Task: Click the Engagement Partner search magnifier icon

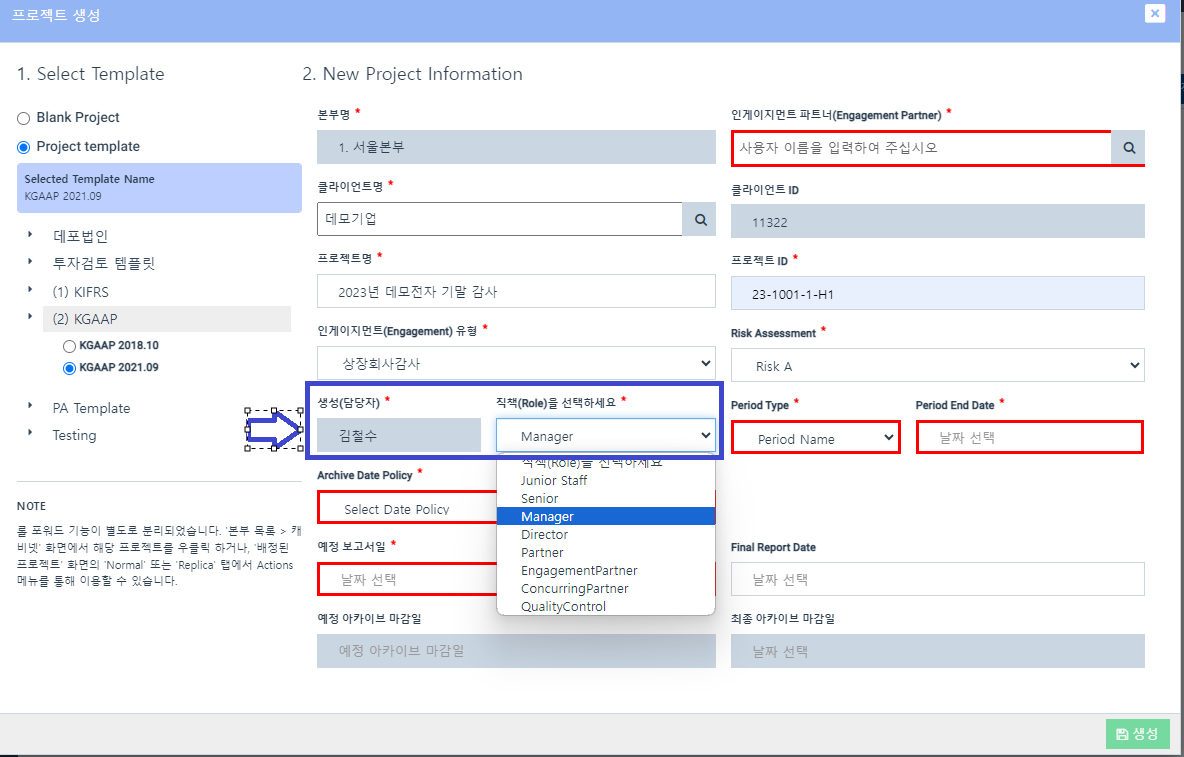Action: click(1128, 147)
